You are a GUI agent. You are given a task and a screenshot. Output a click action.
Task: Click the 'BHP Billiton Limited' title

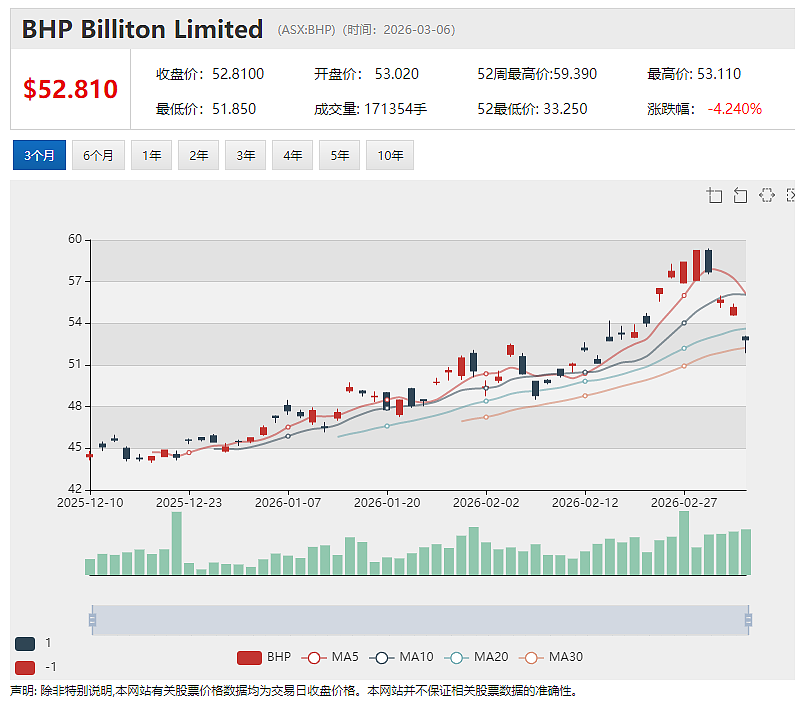(x=142, y=29)
